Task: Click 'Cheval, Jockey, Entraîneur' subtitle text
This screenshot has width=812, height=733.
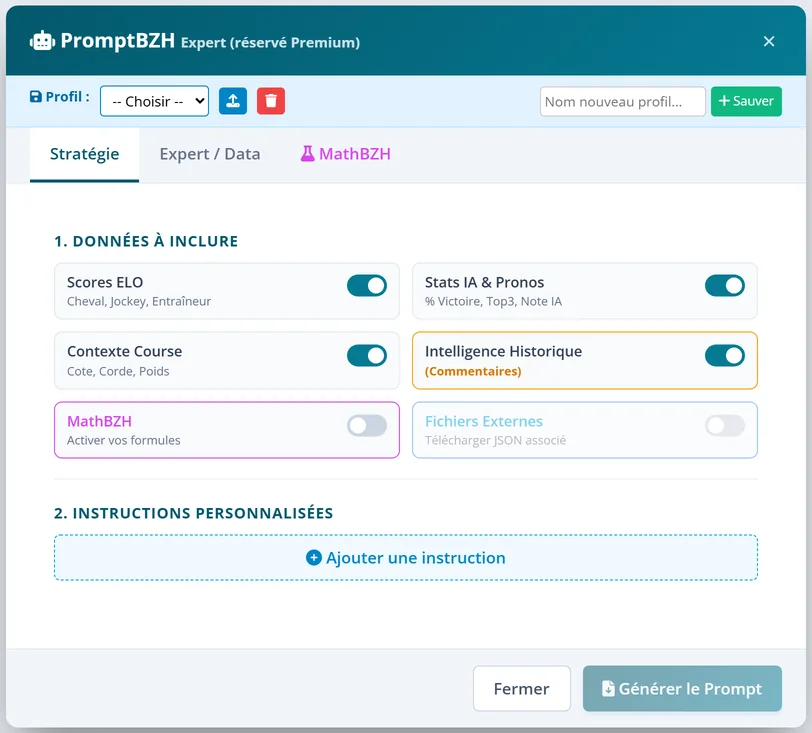Action: click(139, 301)
